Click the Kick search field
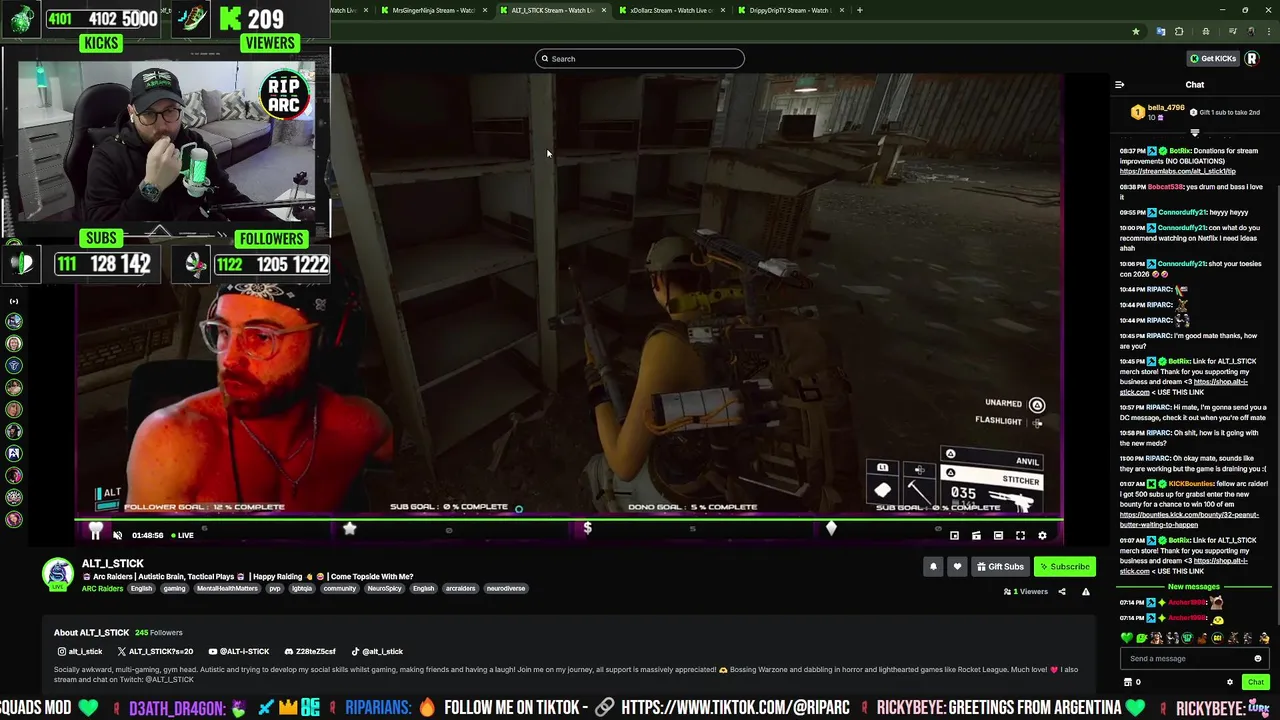The image size is (1280, 720). tap(640, 59)
